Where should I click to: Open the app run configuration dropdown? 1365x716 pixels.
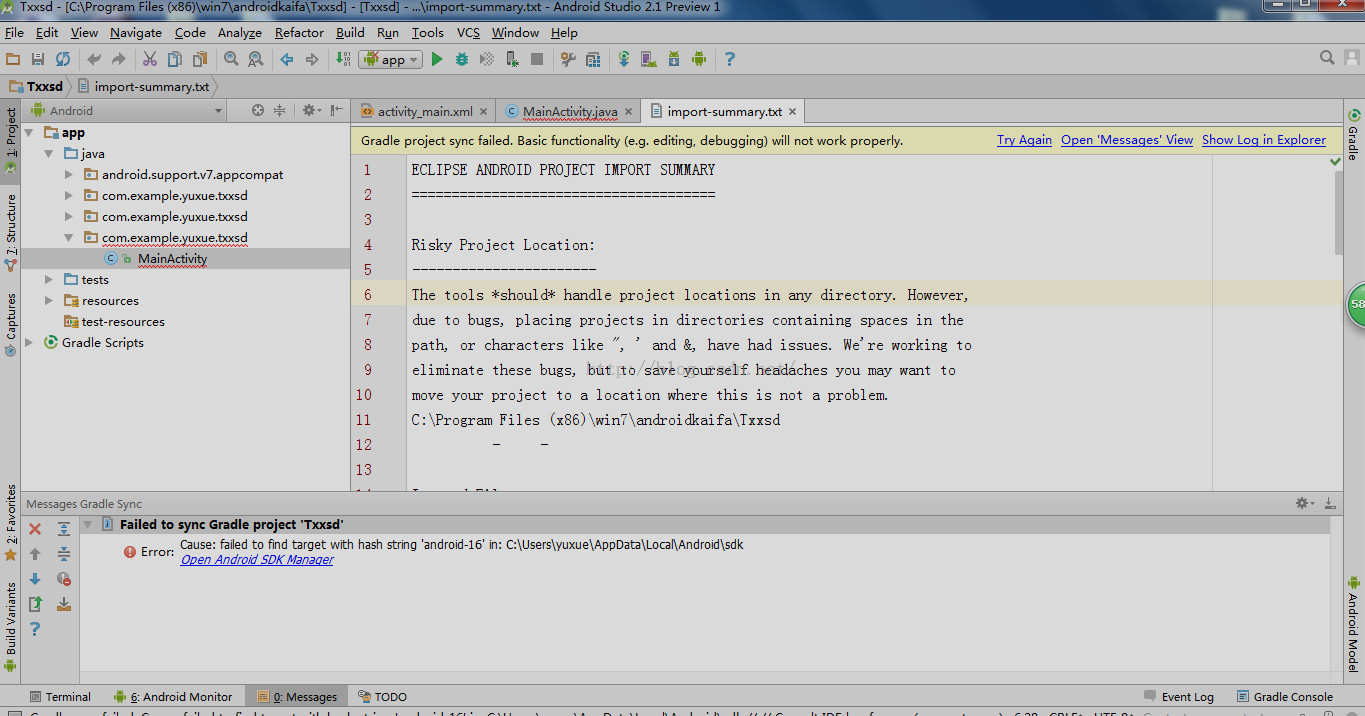390,60
